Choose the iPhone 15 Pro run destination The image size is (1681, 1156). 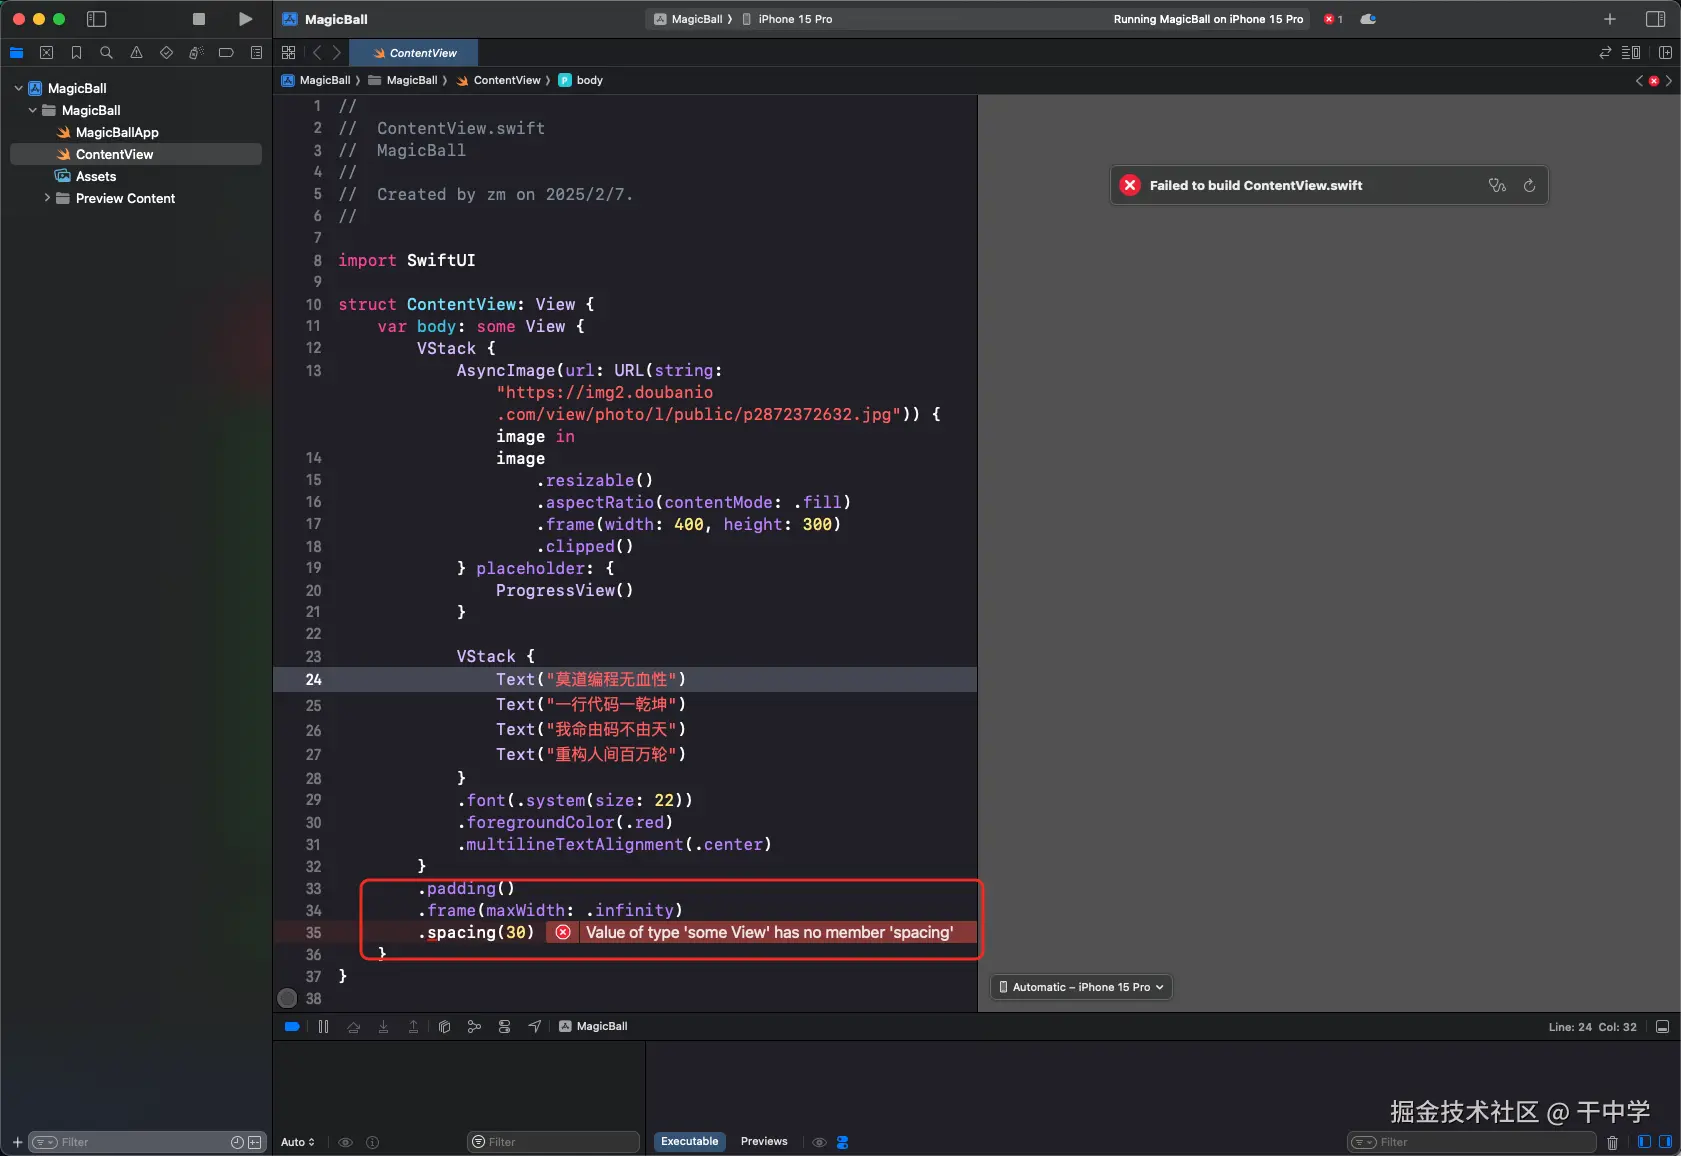[789, 19]
